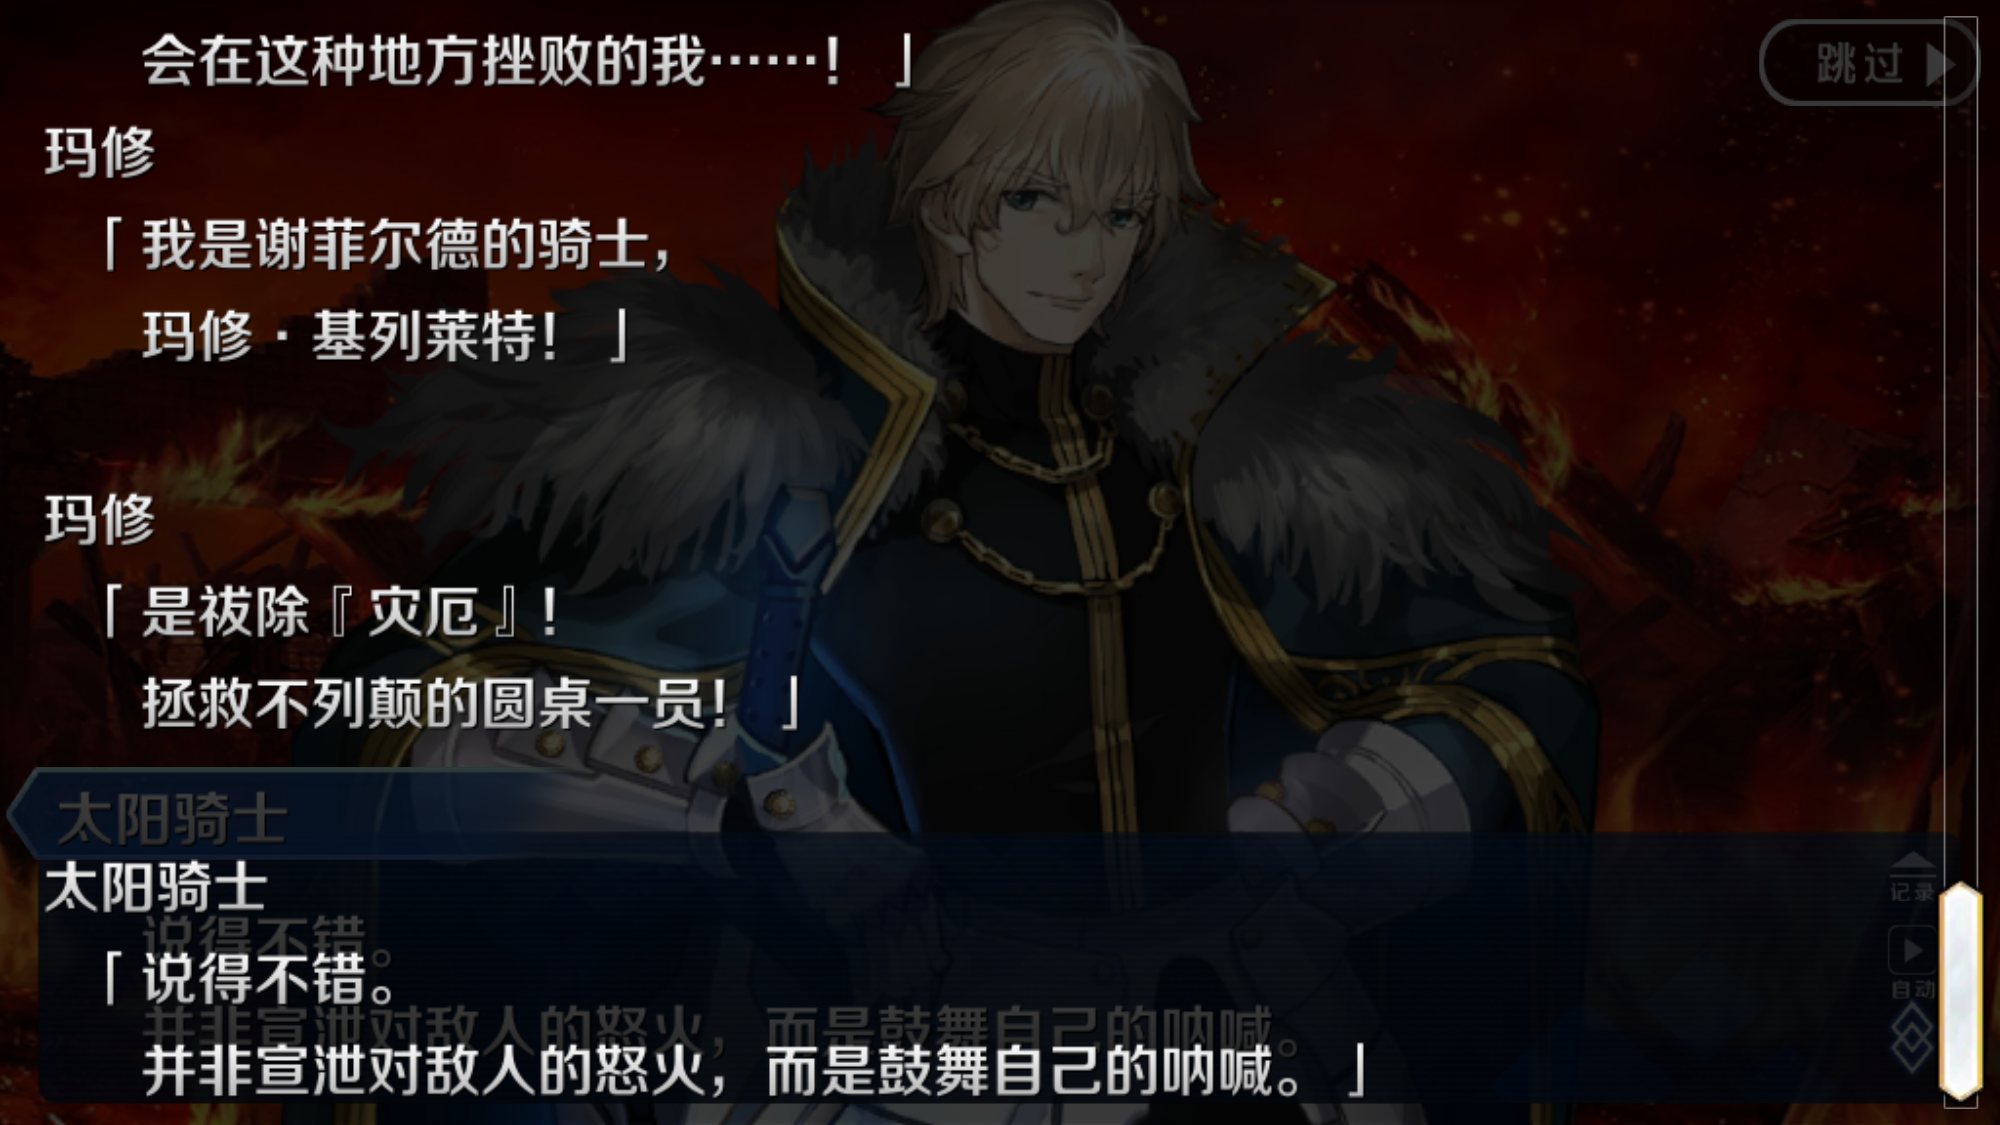
Task: Open the 记录 log icon
Action: tap(1912, 877)
